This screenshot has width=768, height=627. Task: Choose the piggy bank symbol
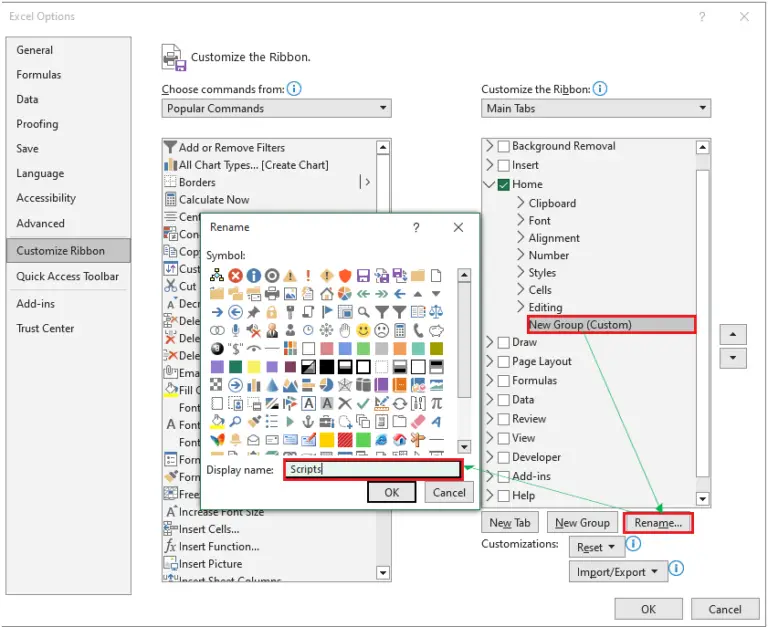coord(436,330)
